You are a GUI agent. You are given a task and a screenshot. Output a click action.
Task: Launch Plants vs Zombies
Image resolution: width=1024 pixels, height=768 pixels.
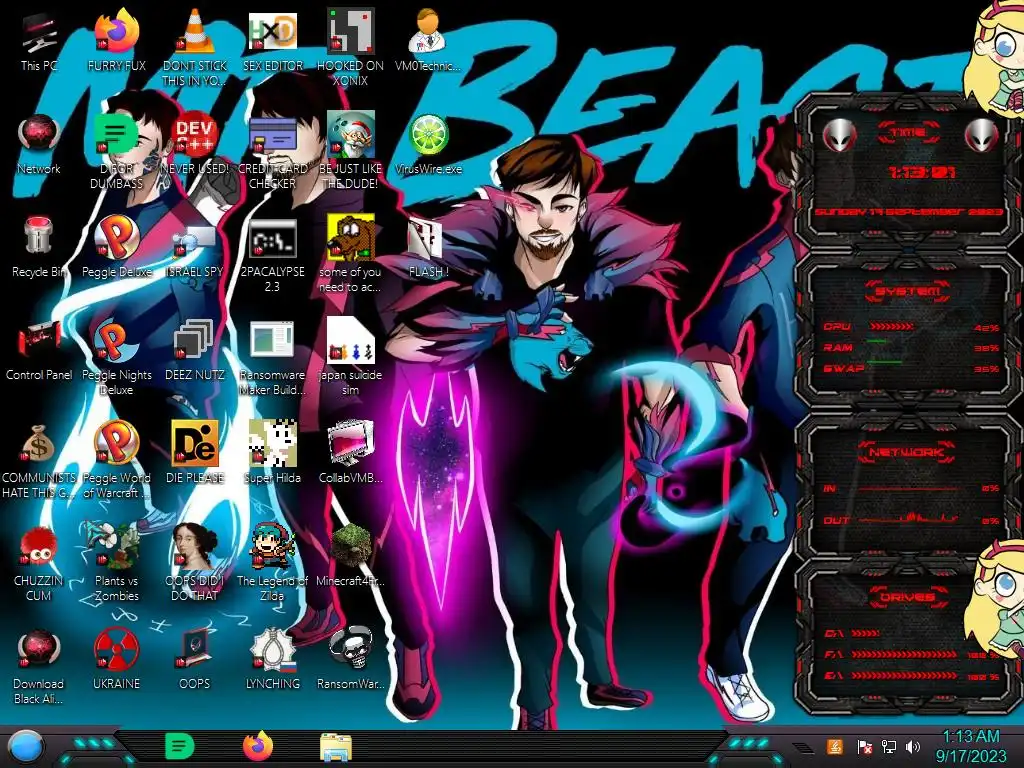point(116,563)
